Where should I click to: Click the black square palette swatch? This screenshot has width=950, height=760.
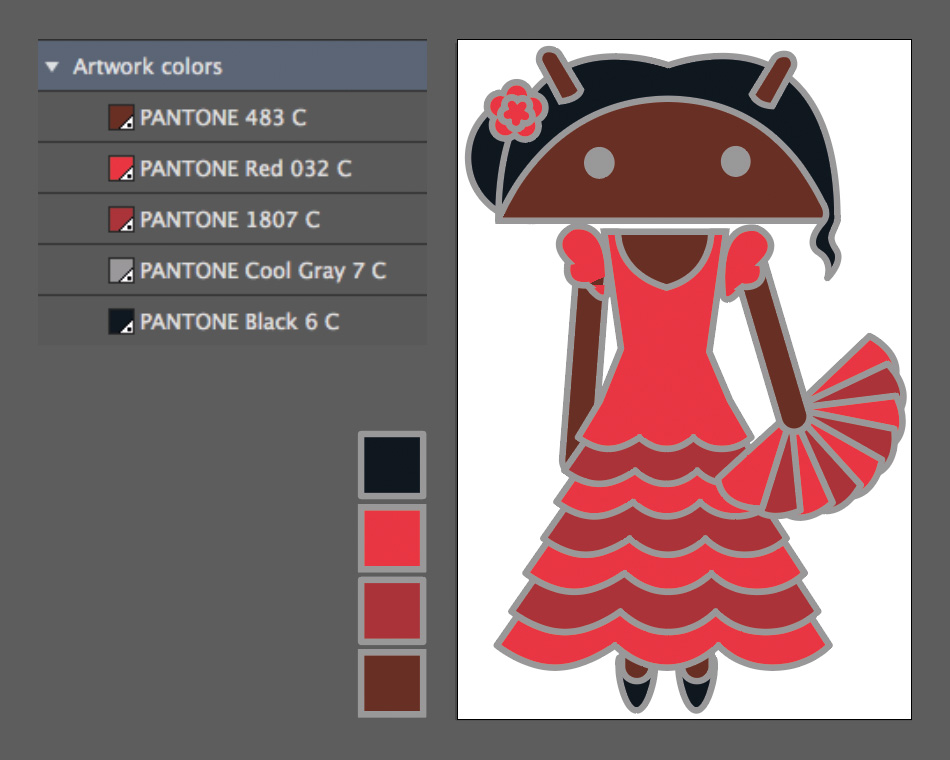392,465
